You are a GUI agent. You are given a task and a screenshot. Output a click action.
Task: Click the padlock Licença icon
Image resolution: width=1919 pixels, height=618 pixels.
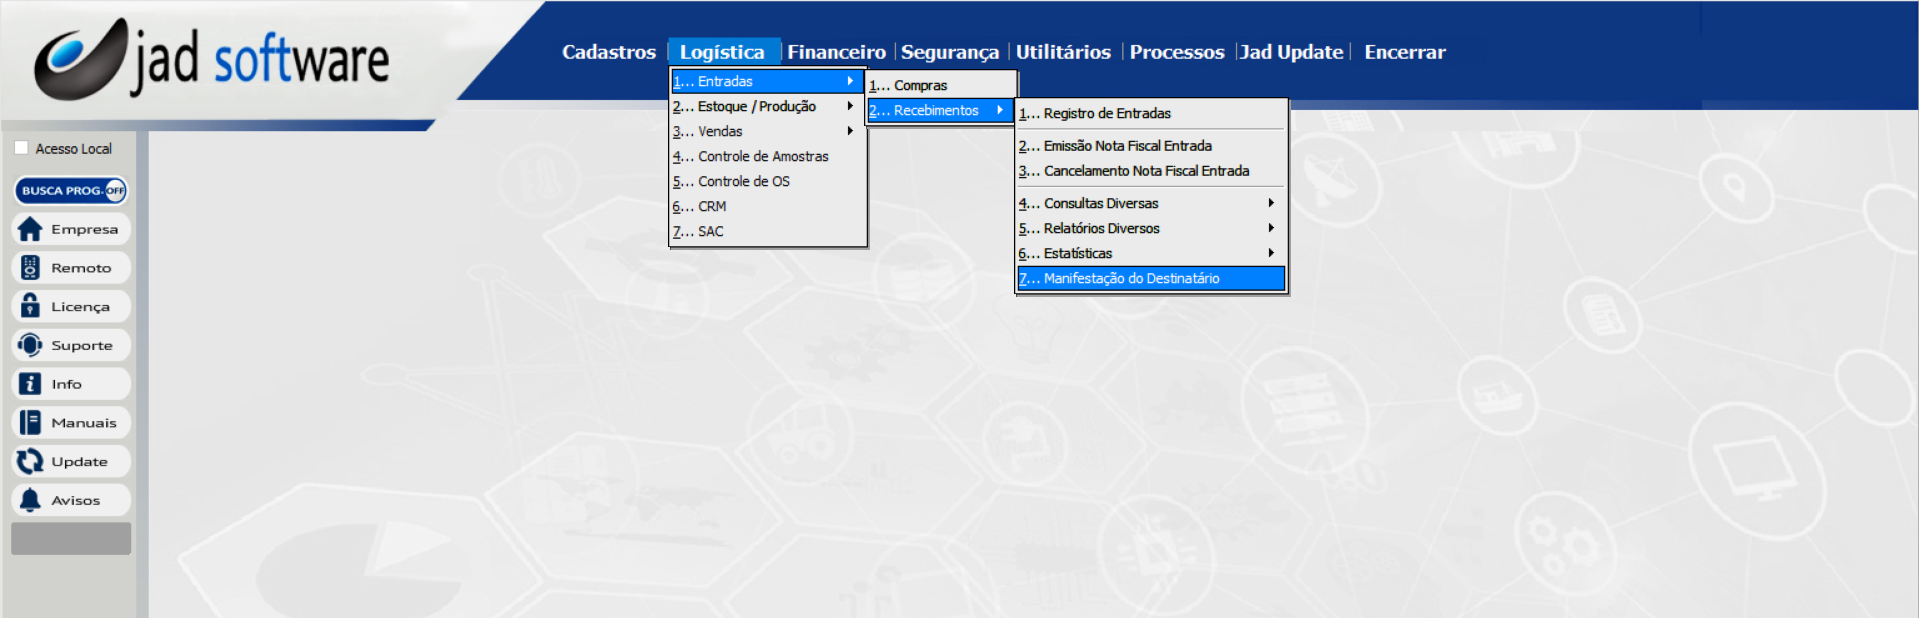(x=31, y=306)
